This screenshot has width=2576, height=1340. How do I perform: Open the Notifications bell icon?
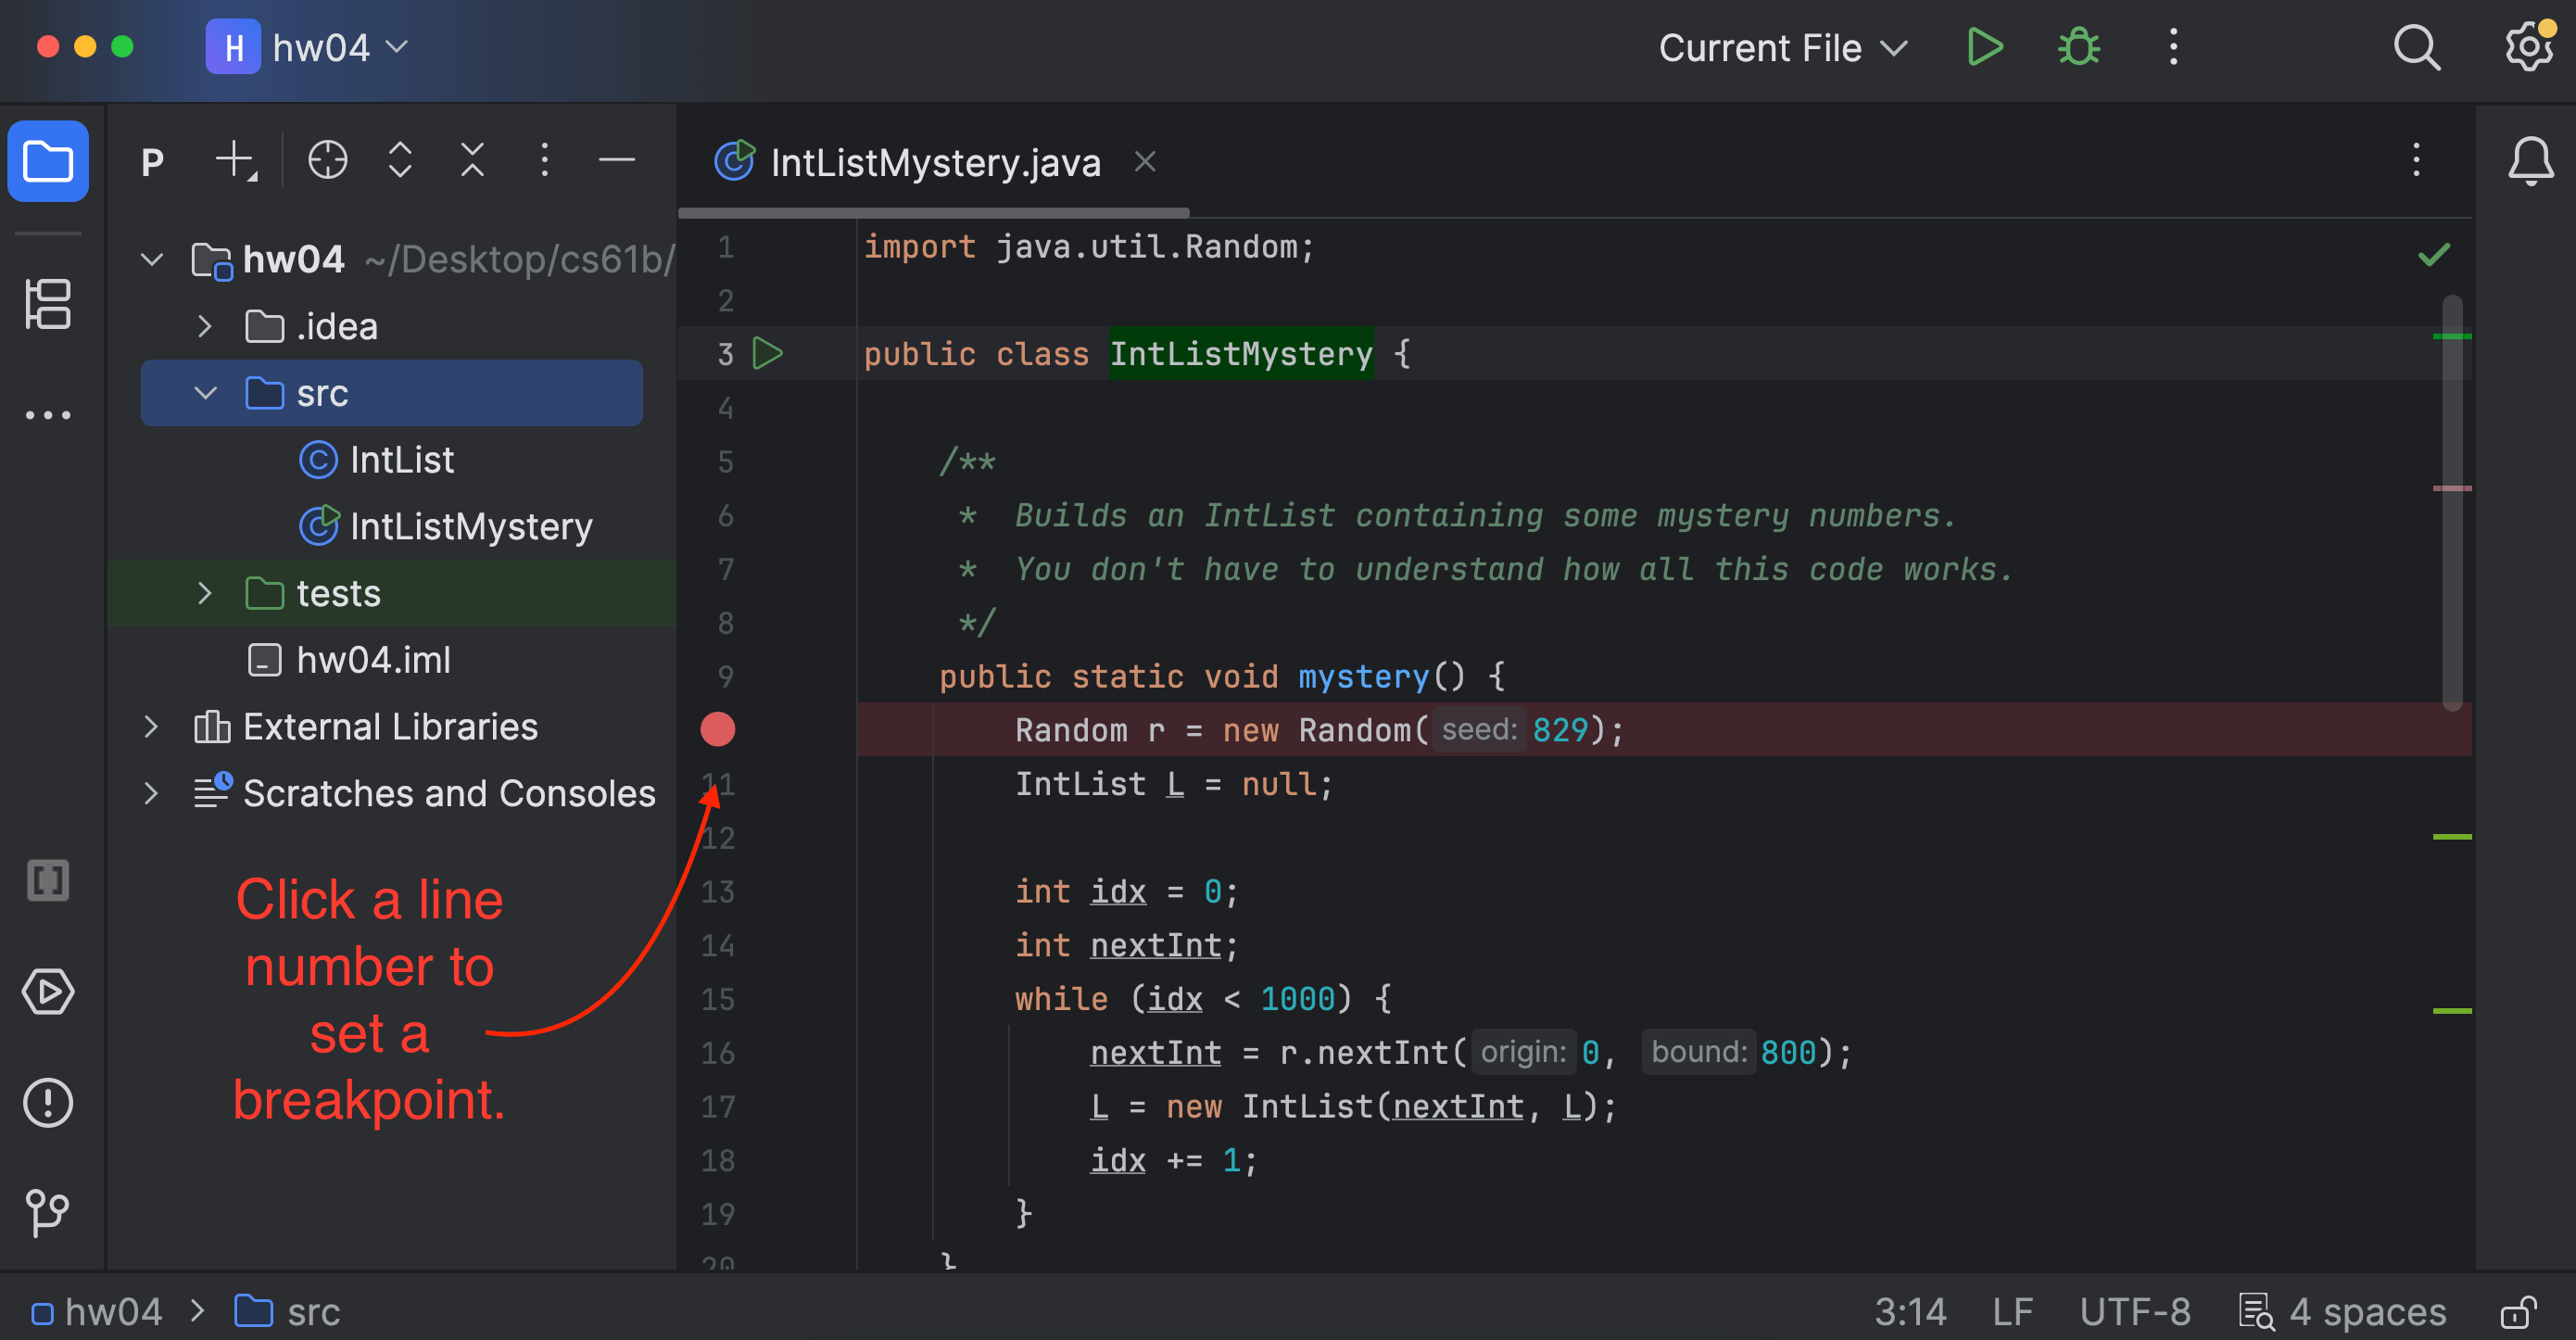2530,160
